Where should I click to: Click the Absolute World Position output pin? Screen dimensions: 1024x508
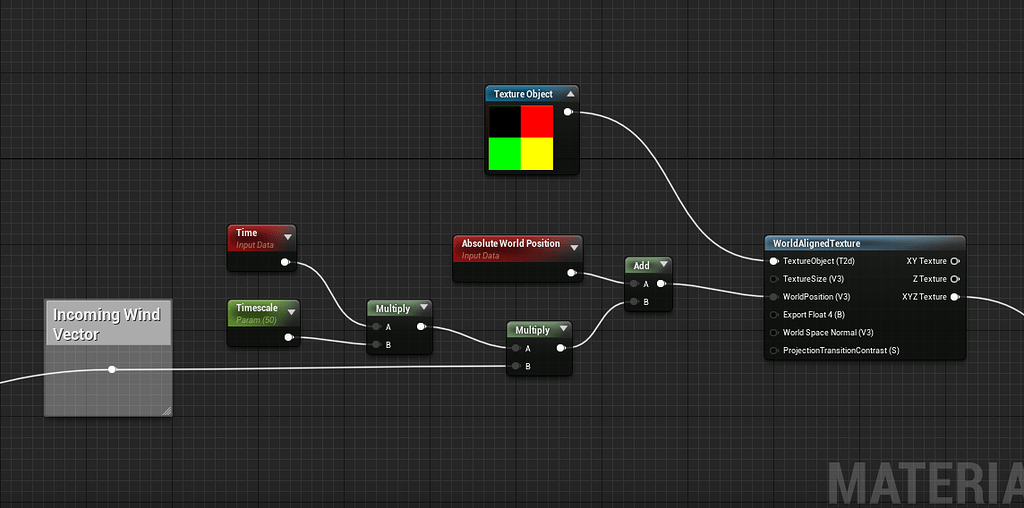(x=571, y=272)
